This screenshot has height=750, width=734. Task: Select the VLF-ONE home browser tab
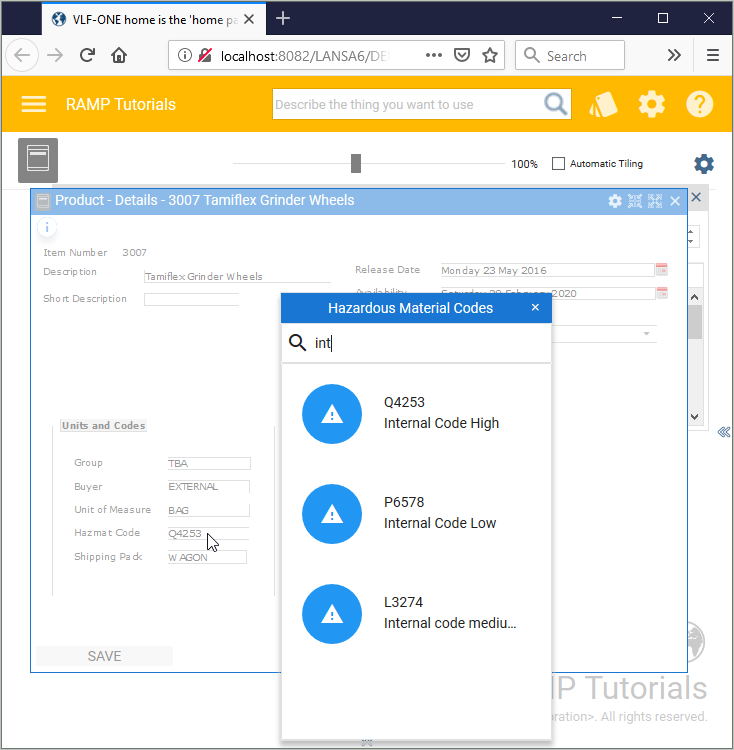coord(154,19)
